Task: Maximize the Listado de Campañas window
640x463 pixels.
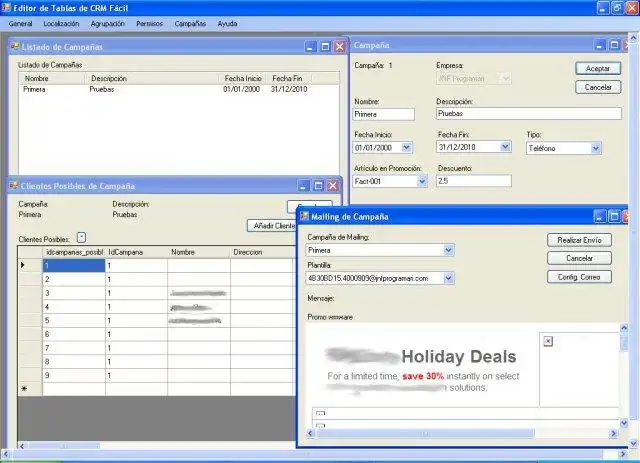Action: click(x=325, y=47)
